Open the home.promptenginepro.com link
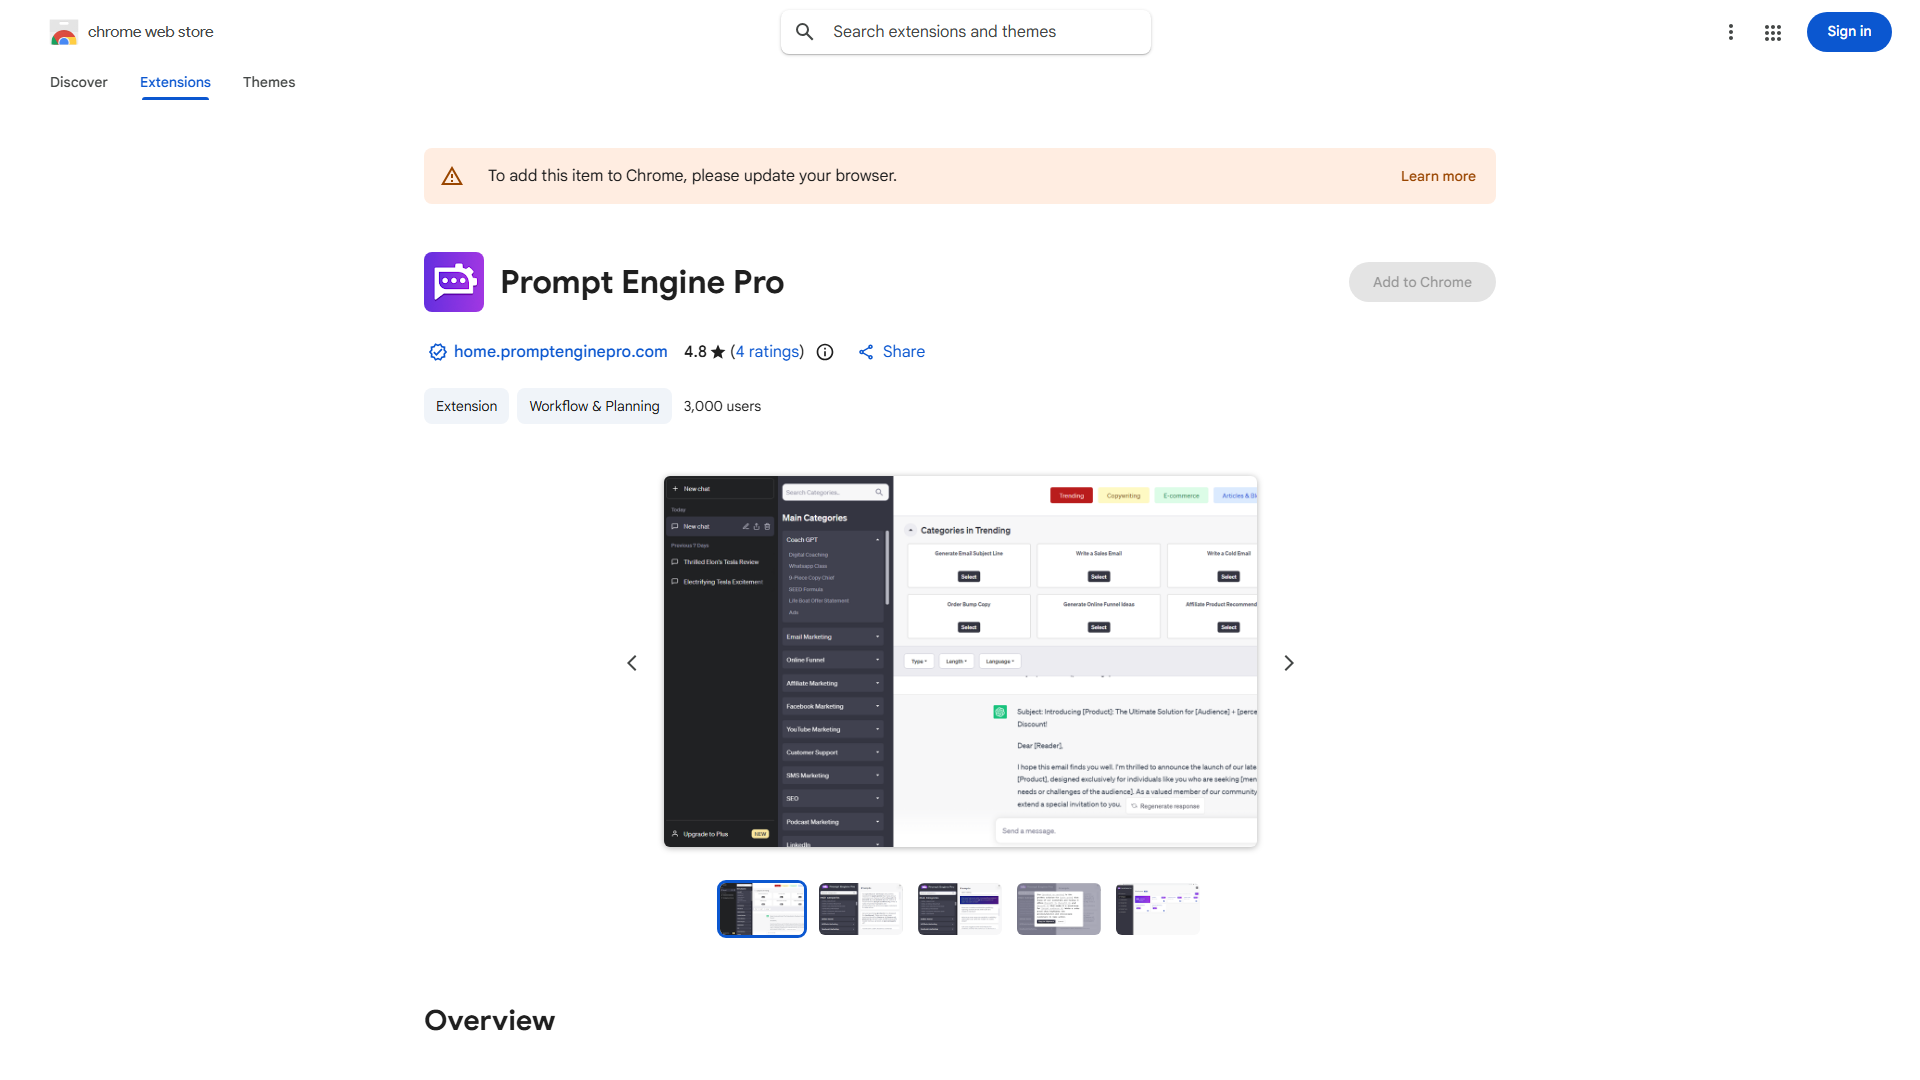This screenshot has height=1080, width=1920. tap(560, 352)
